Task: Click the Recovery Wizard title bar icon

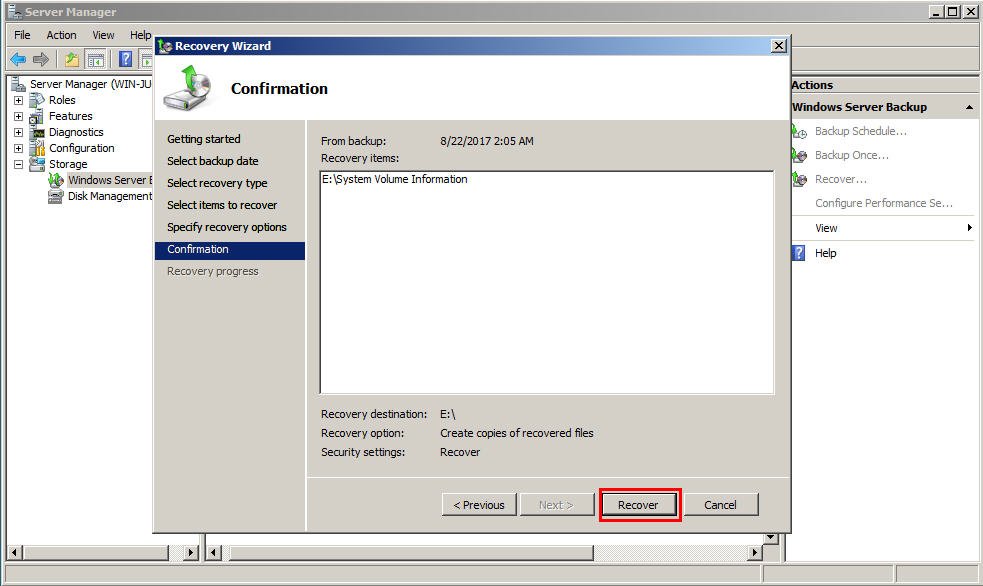Action: pos(165,46)
